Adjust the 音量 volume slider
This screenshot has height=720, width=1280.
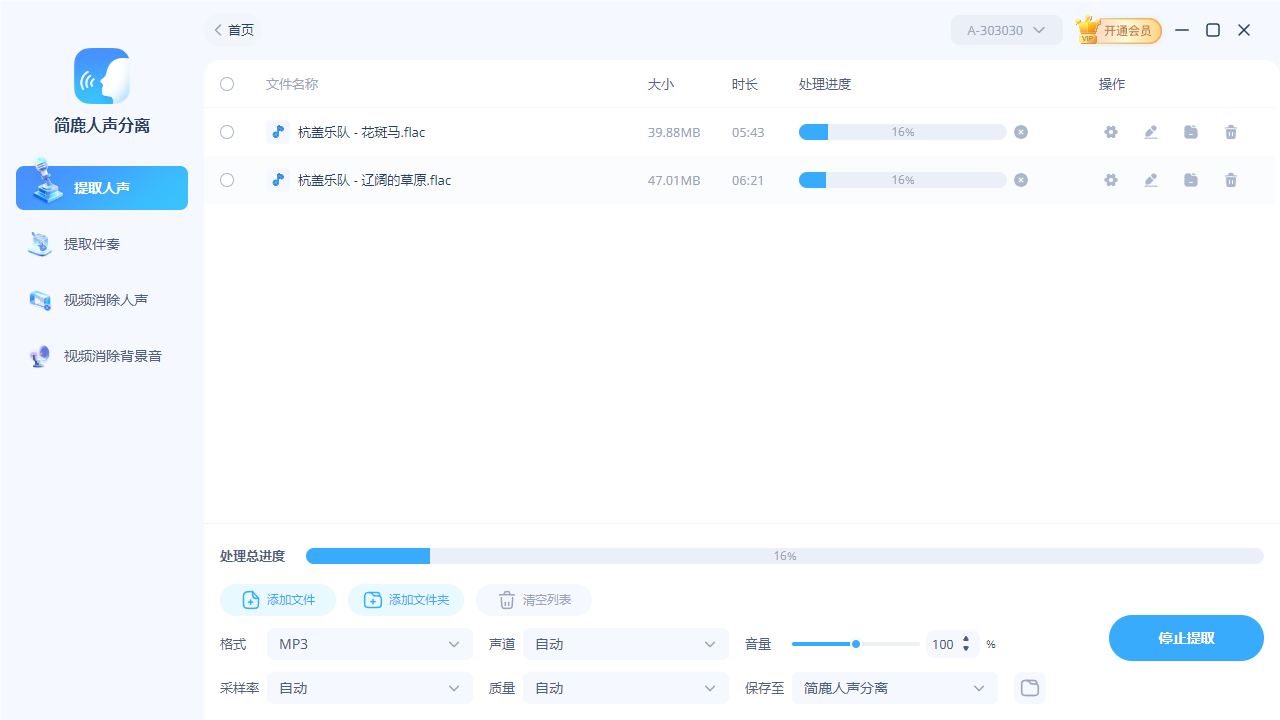click(x=855, y=644)
